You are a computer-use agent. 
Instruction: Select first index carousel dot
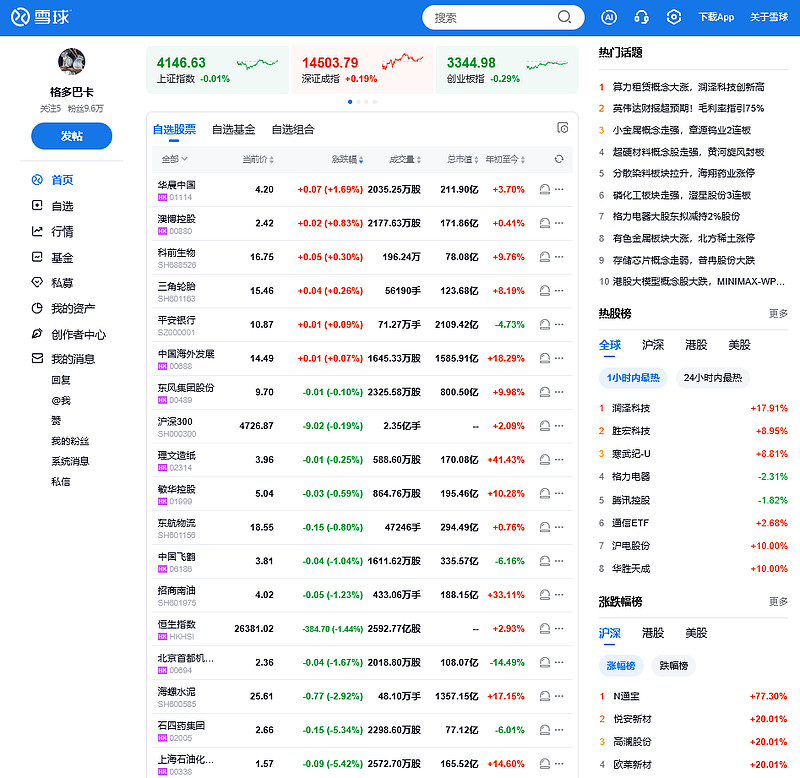(x=350, y=102)
